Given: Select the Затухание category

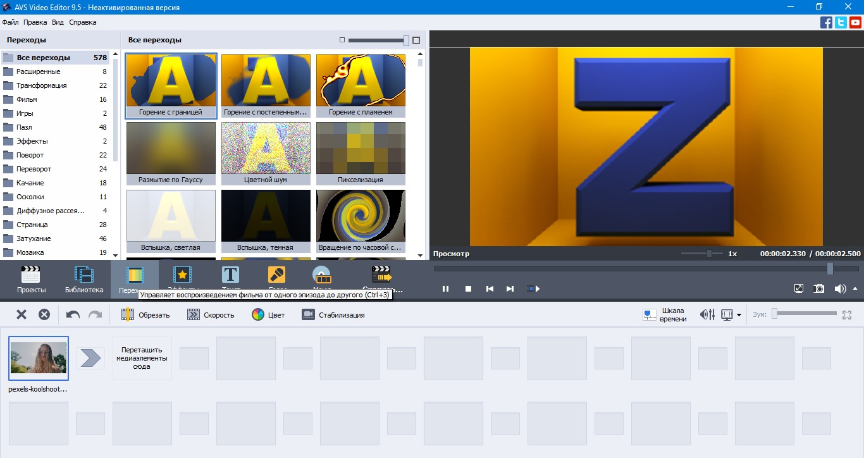Looking at the screenshot, I should click(55, 239).
